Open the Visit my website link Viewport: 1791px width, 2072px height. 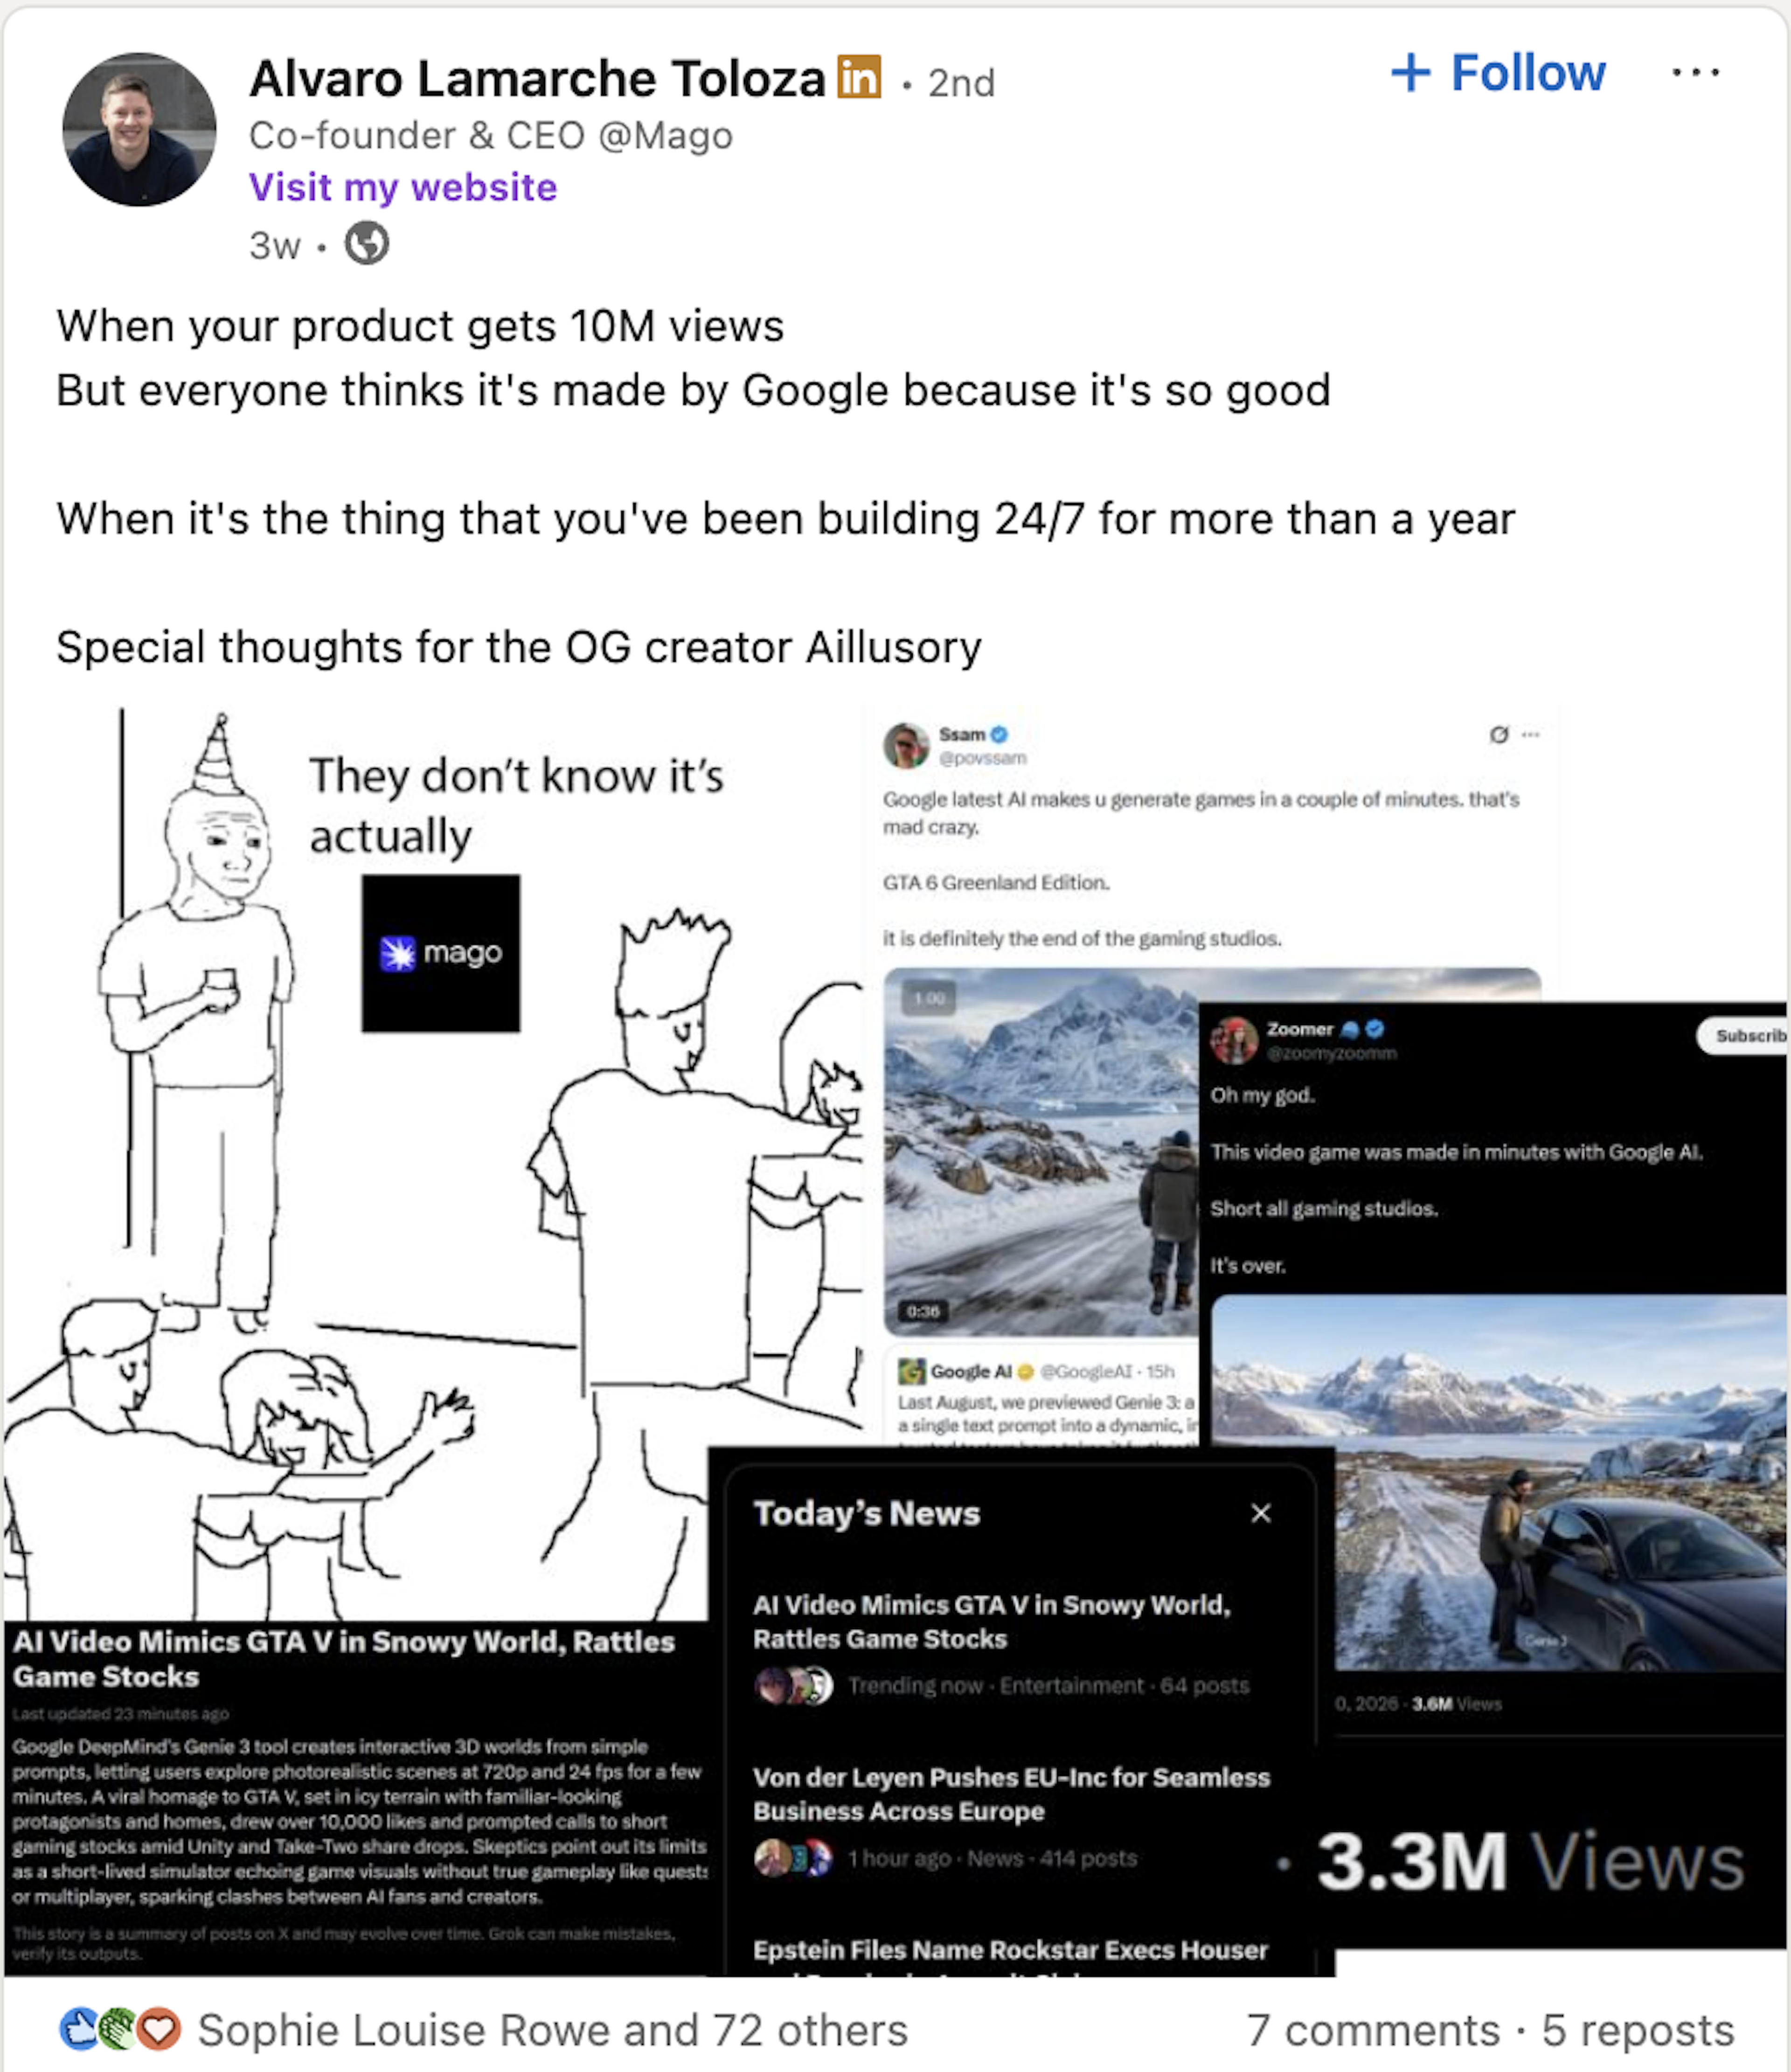[403, 187]
